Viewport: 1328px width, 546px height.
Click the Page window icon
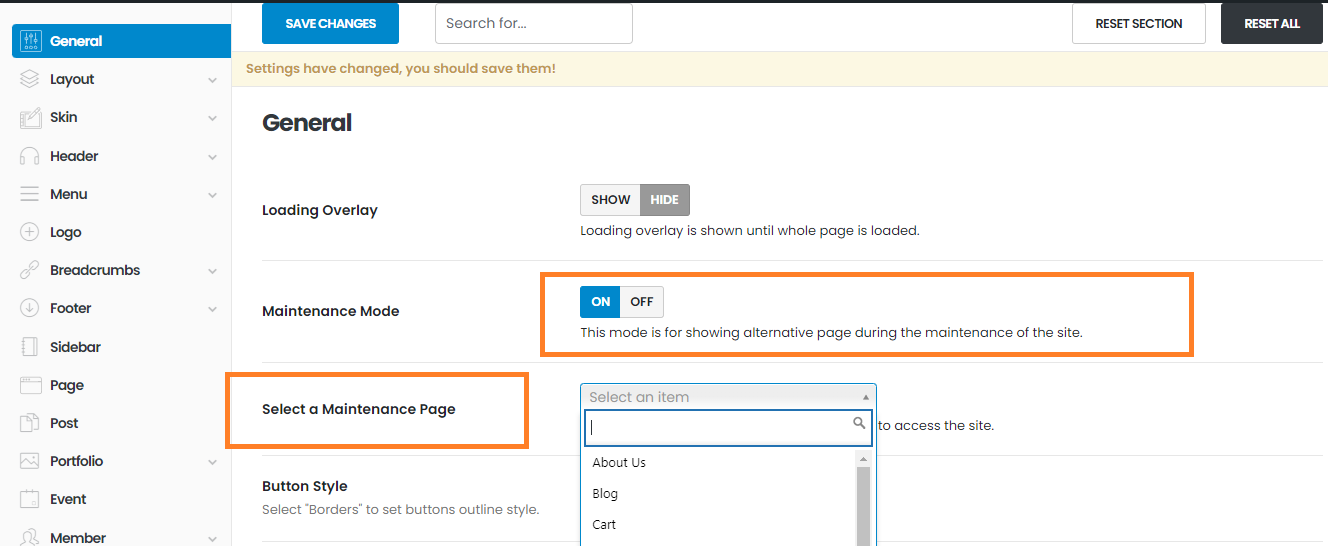tap(30, 385)
